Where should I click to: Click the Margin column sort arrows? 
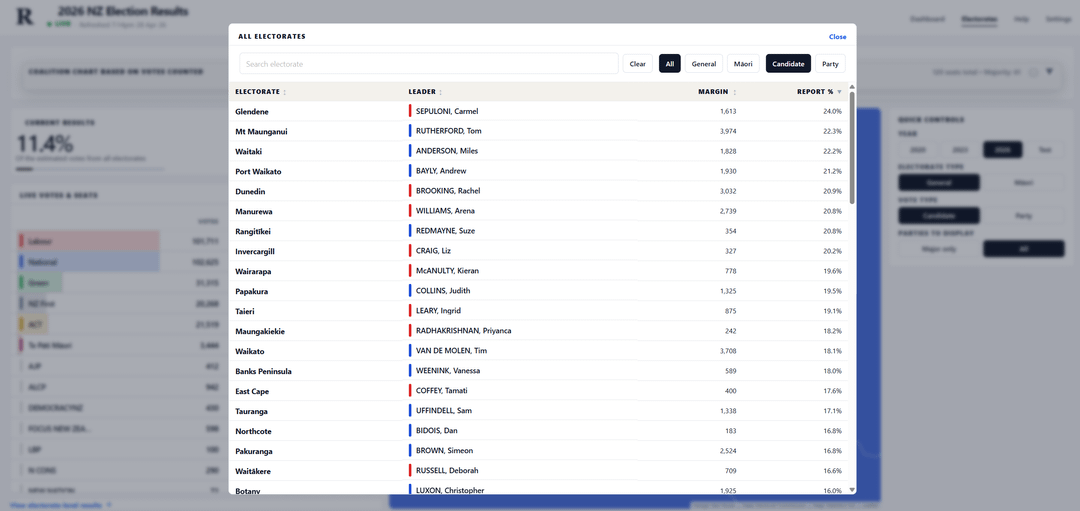pos(735,92)
